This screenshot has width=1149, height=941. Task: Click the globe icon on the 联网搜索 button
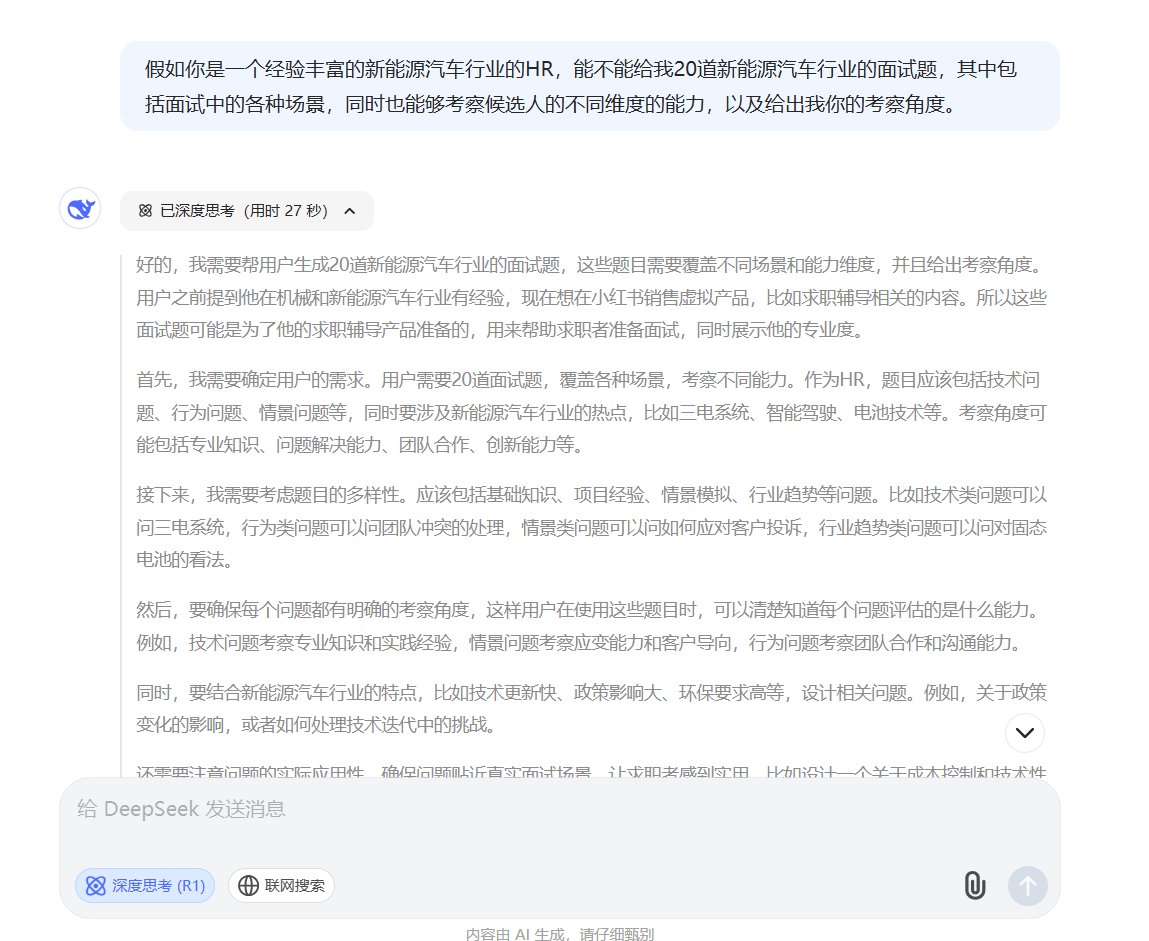(246, 885)
